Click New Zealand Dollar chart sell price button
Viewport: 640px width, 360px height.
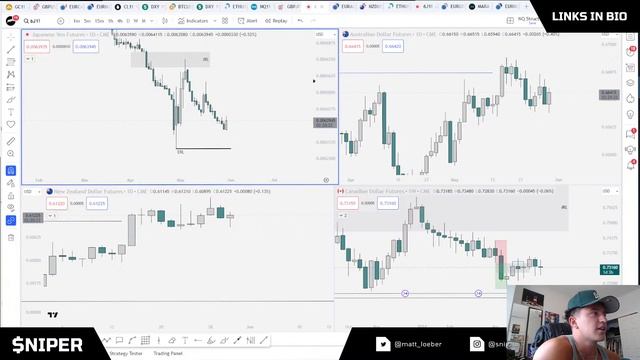coord(57,203)
